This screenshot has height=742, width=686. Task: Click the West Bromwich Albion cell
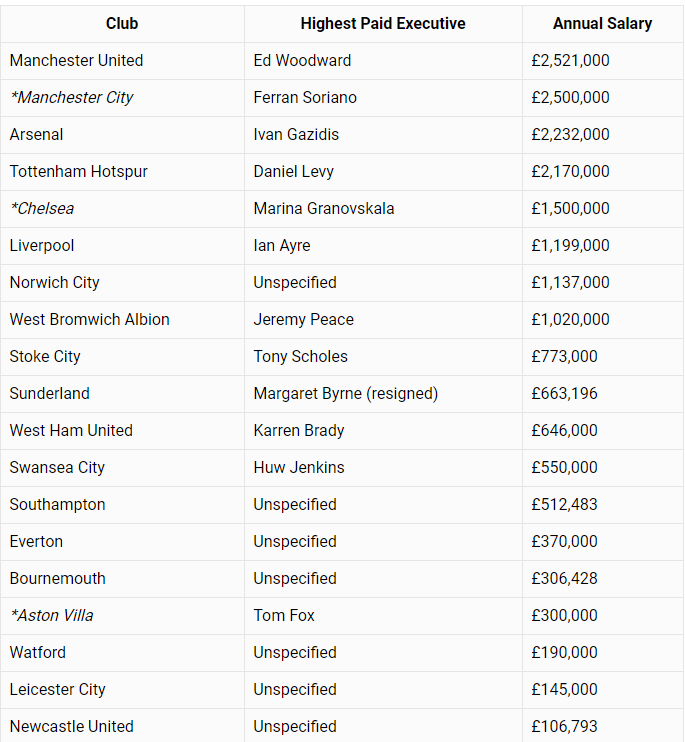(122, 319)
